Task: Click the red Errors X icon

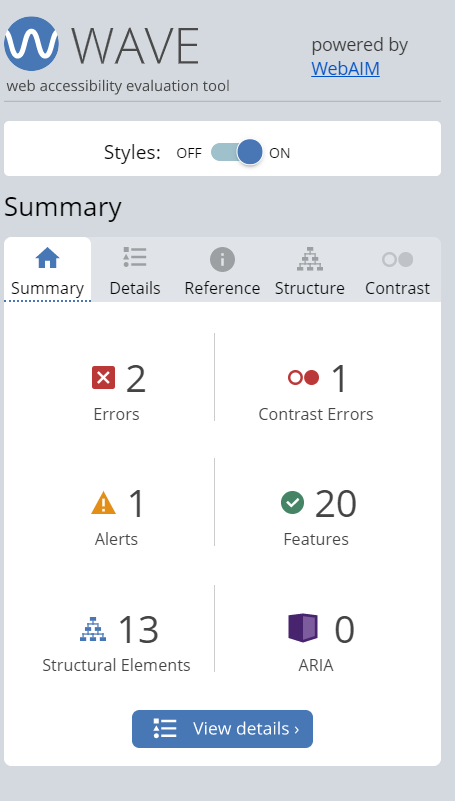Action: click(103, 378)
